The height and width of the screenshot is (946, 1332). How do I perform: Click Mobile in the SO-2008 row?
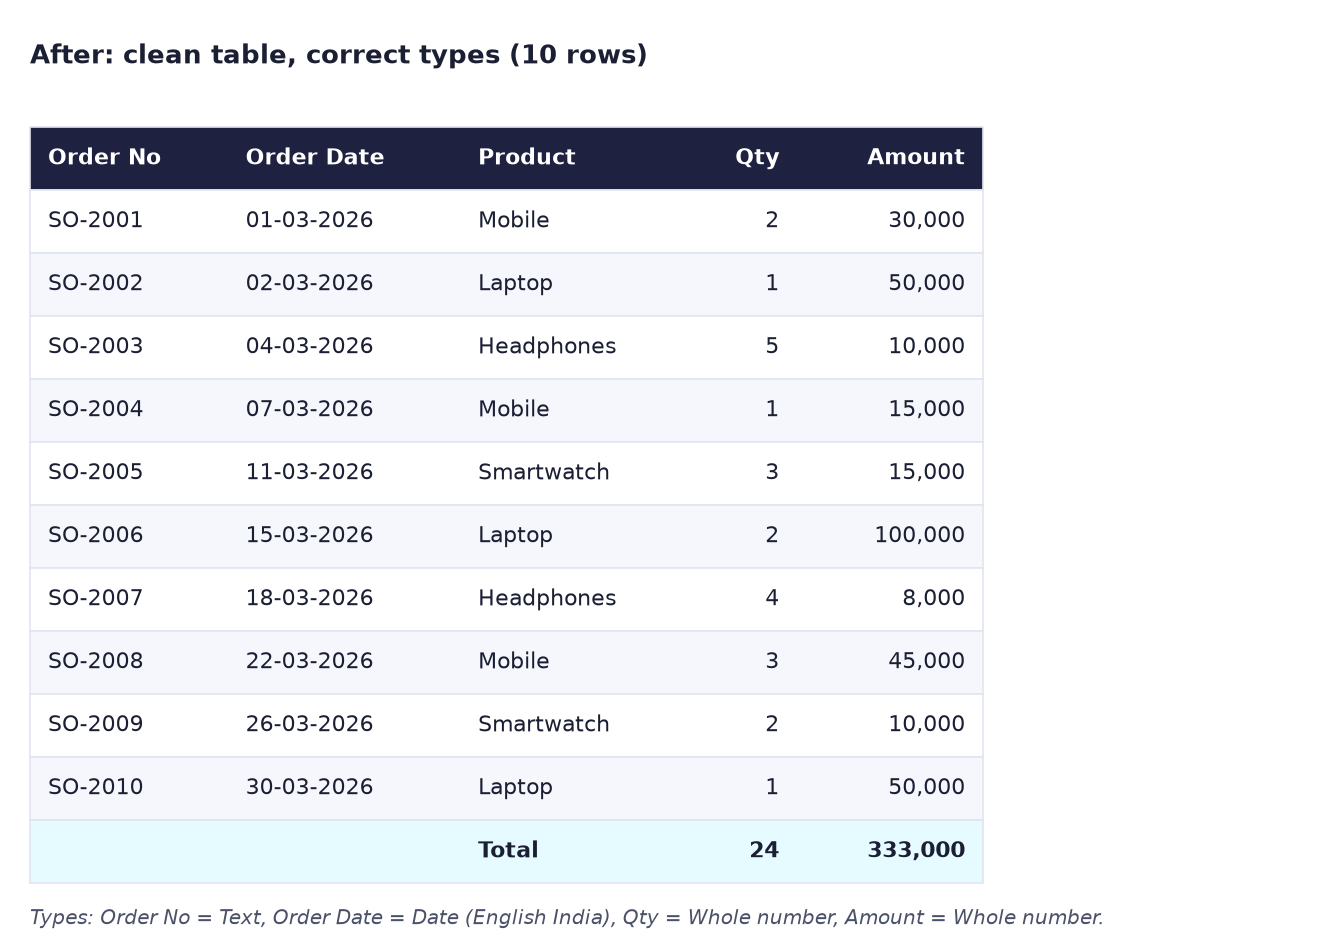(514, 662)
